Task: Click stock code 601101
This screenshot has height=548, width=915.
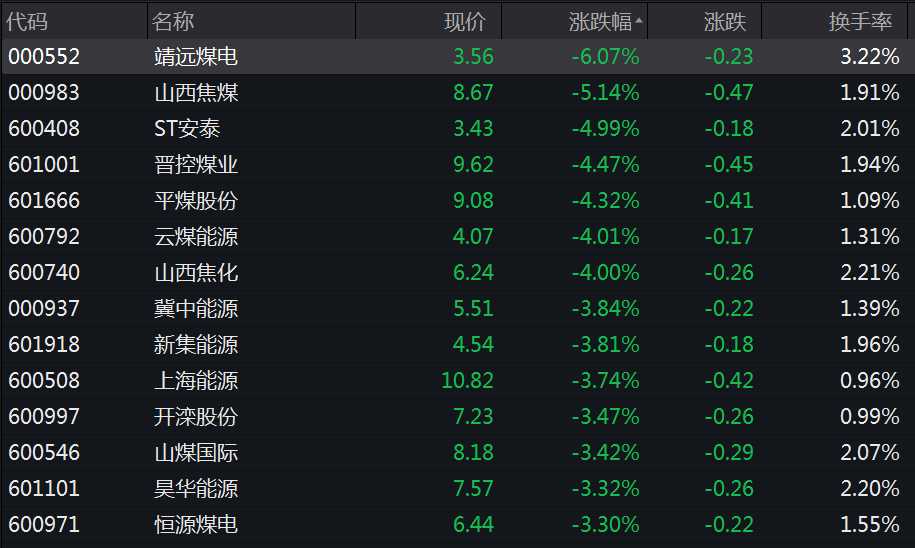Action: click(x=44, y=488)
